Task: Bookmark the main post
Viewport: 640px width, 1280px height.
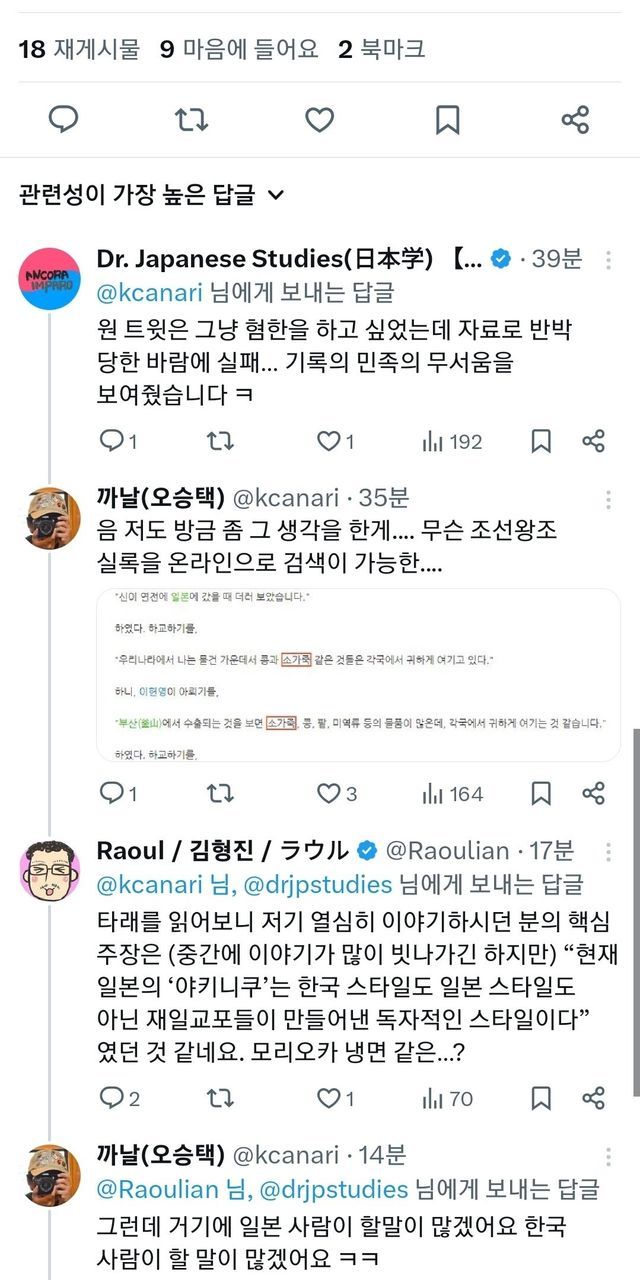Action: pyautogui.click(x=447, y=120)
